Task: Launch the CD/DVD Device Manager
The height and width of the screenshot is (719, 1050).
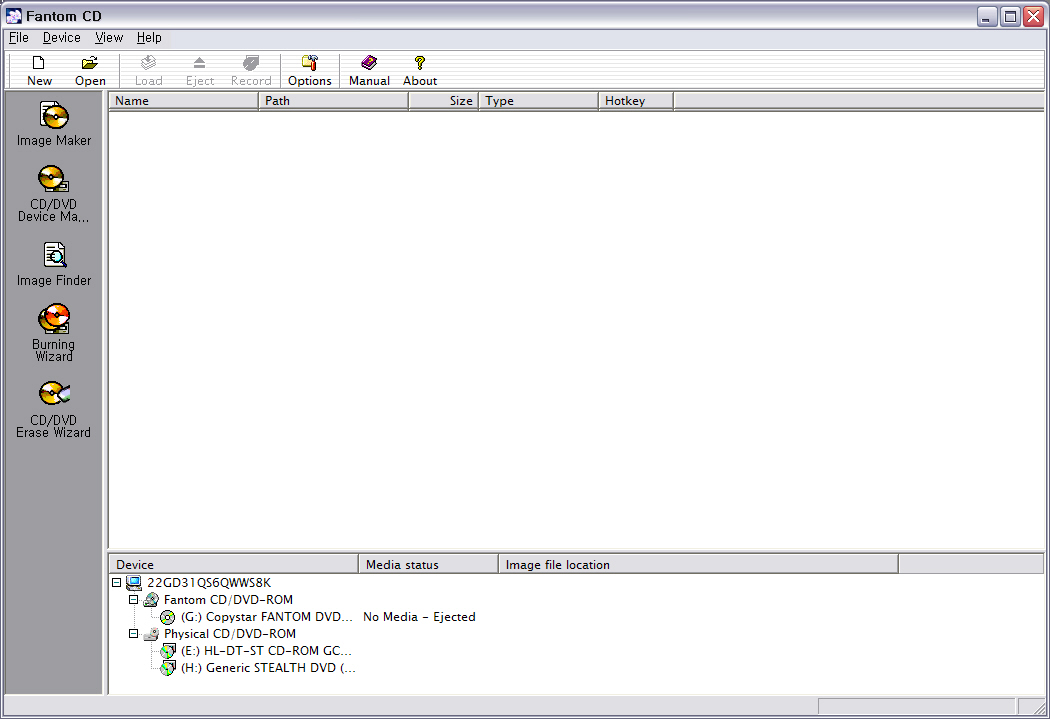Action: point(54,194)
